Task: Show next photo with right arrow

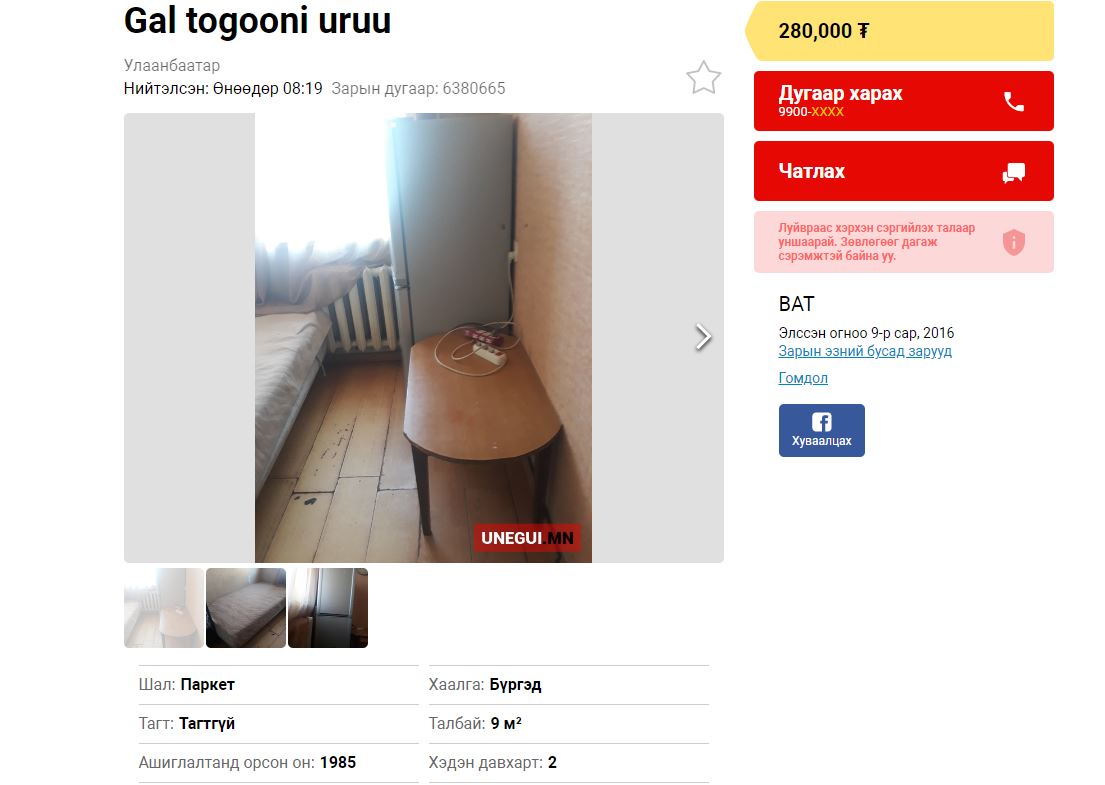Action: coord(703,337)
